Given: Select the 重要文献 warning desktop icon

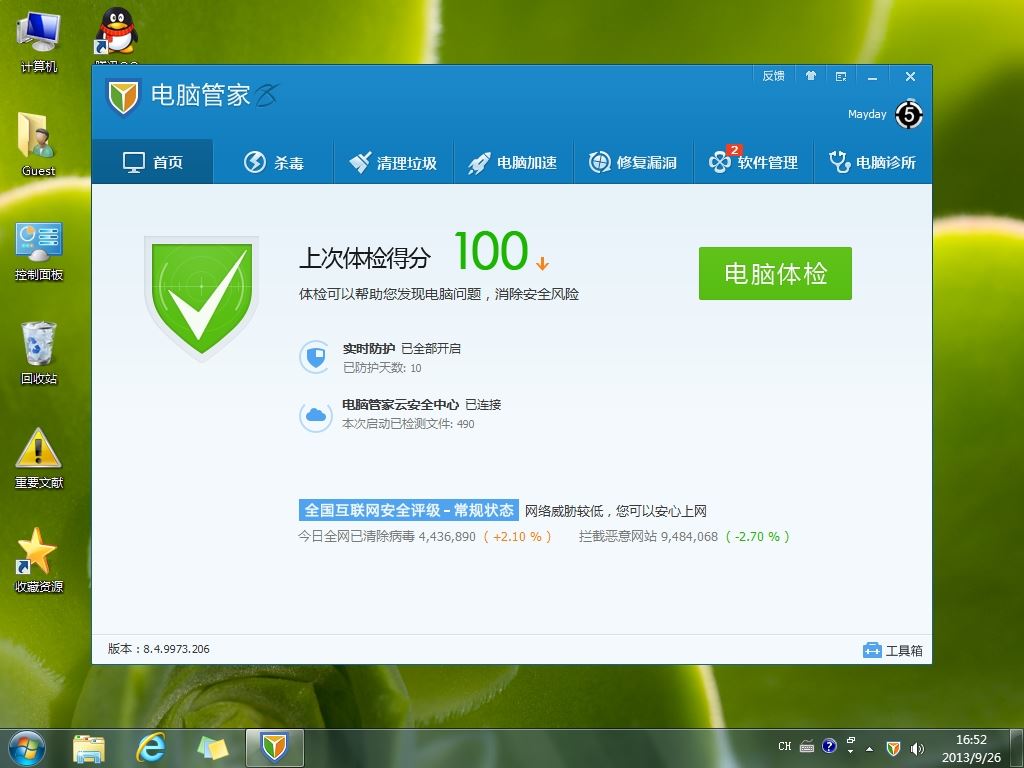Looking at the screenshot, I should pos(39,458).
